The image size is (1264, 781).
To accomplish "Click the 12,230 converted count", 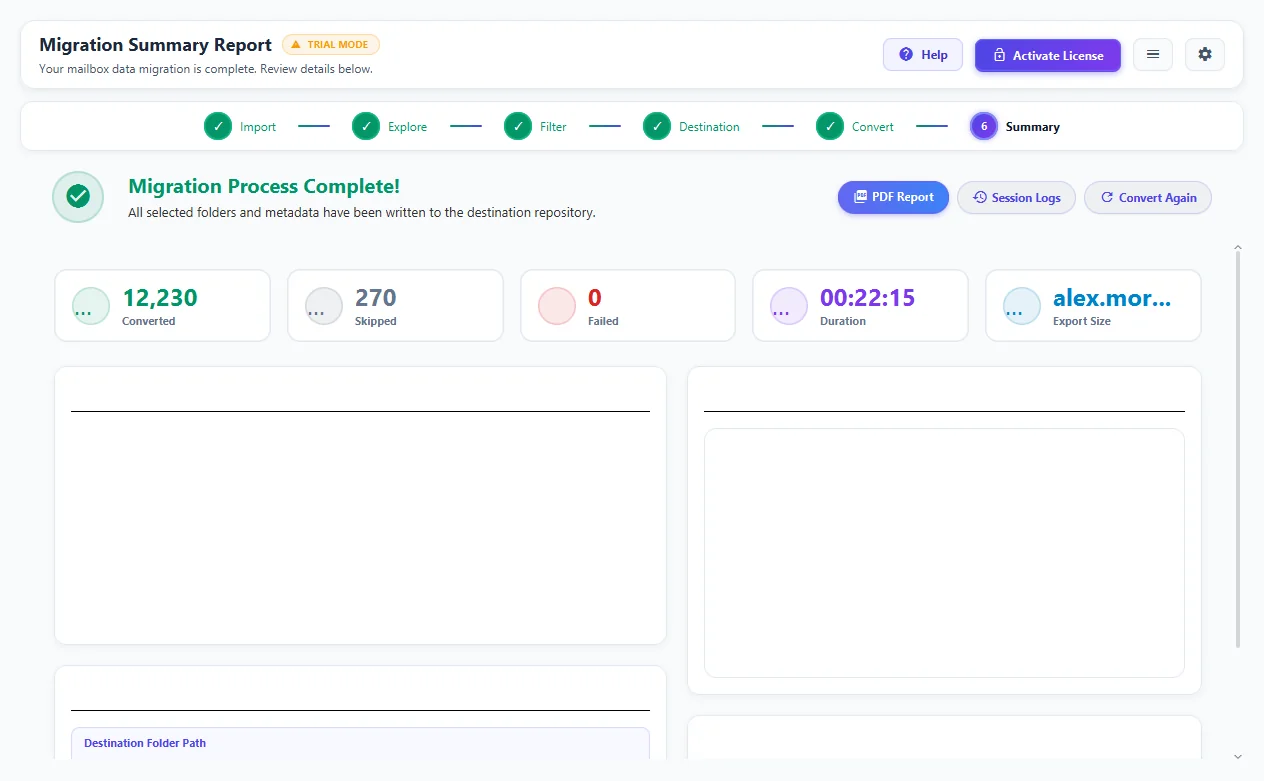I will coord(160,298).
